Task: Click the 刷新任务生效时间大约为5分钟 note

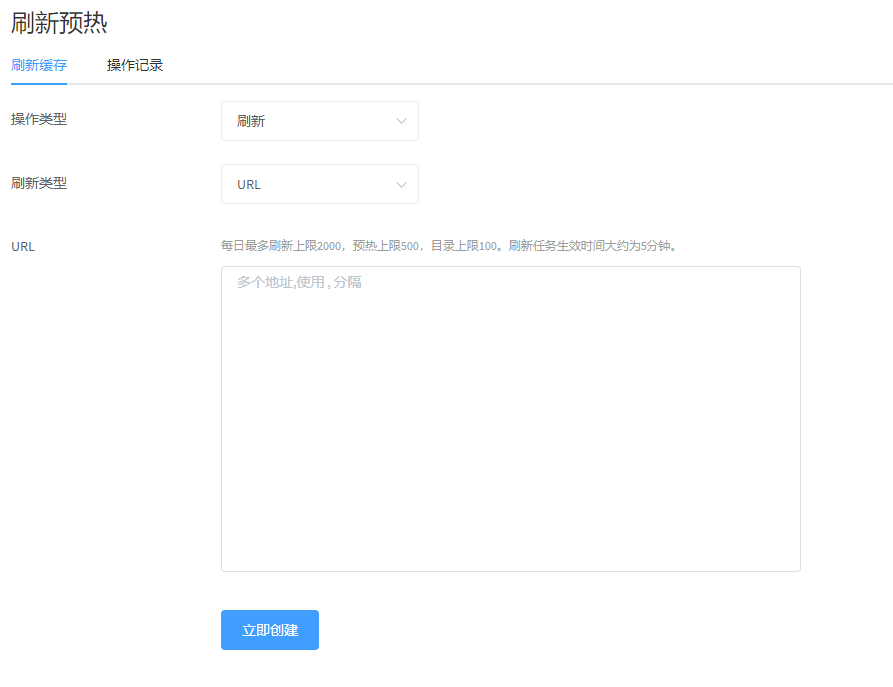Action: point(592,246)
